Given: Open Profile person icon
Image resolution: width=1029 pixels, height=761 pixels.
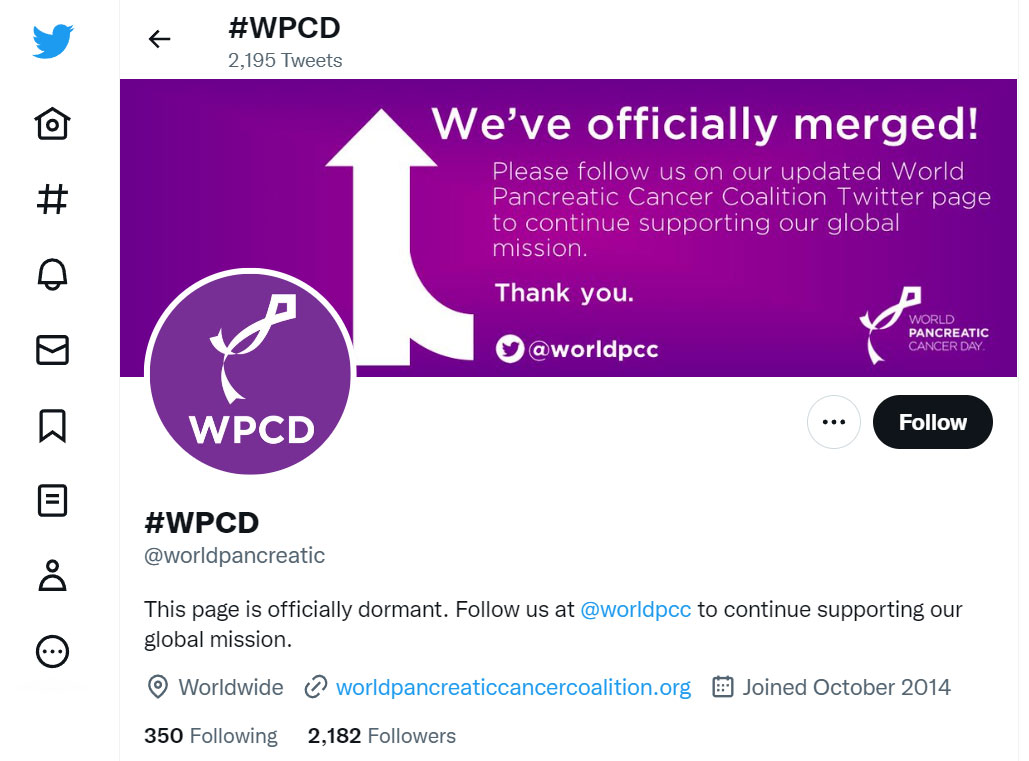Looking at the screenshot, I should 52,576.
